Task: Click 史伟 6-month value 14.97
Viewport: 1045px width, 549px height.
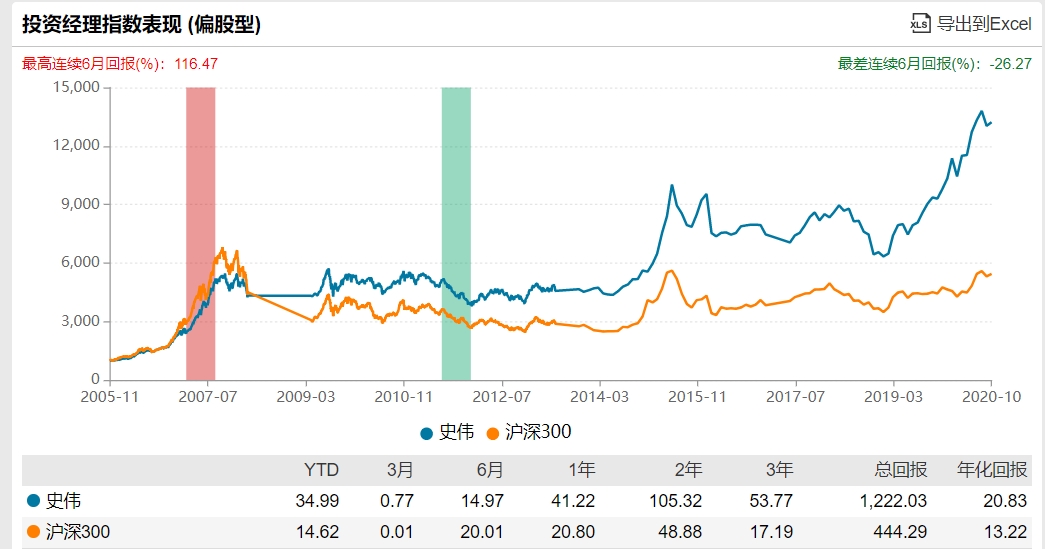Action: coord(482,501)
